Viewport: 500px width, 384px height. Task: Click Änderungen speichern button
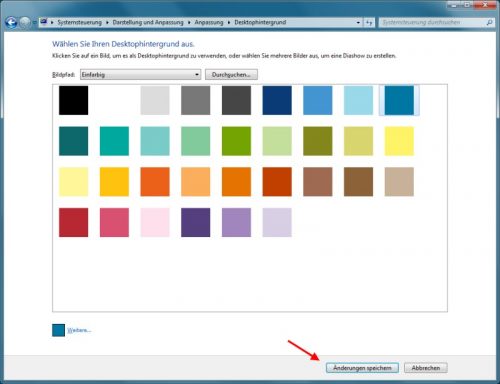point(362,368)
